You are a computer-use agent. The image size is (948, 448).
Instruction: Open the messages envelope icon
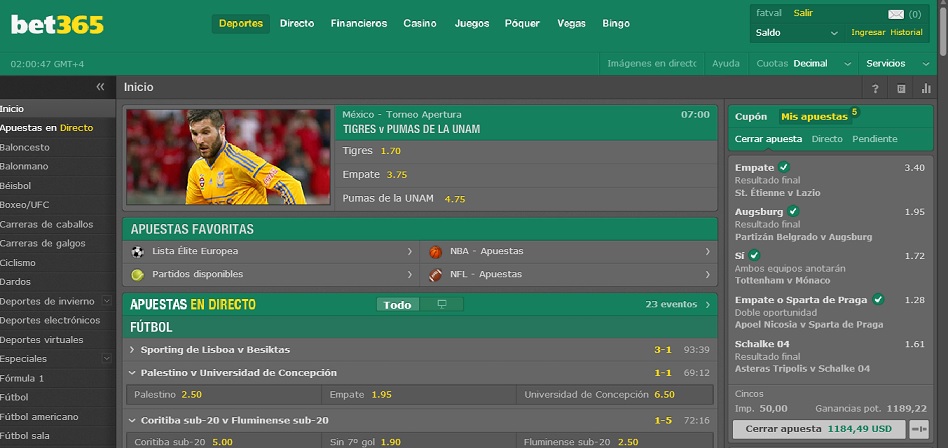pyautogui.click(x=895, y=15)
